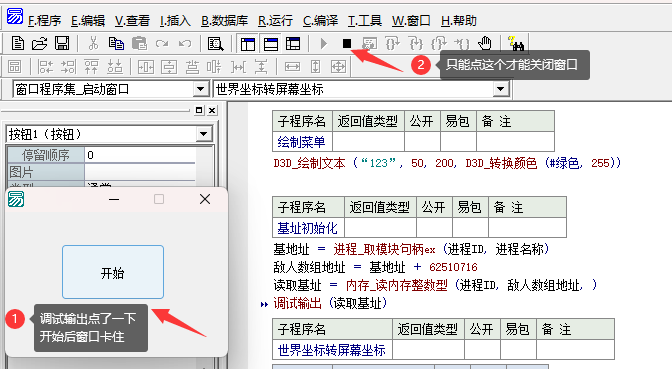The height and width of the screenshot is (369, 672).
Task: Make components the same height
Action: (x=315, y=67)
